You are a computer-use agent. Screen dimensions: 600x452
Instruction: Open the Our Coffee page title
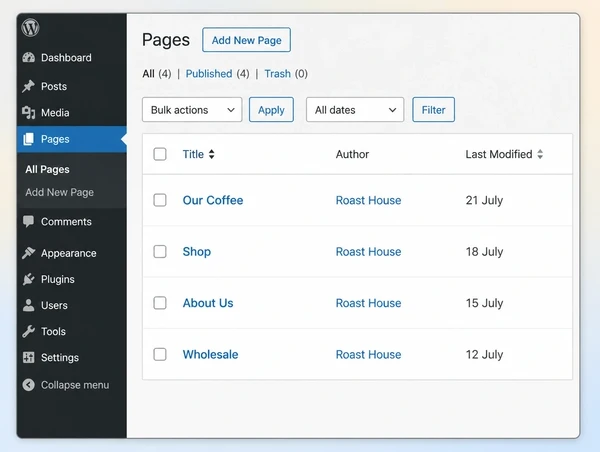(213, 200)
